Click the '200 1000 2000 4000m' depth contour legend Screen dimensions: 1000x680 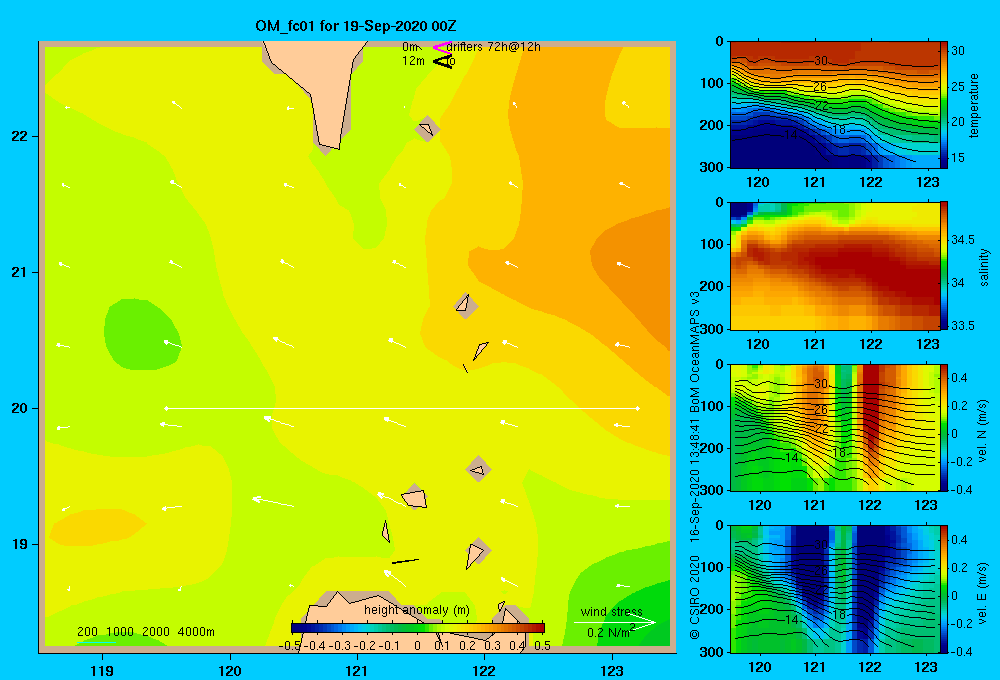[x=145, y=632]
